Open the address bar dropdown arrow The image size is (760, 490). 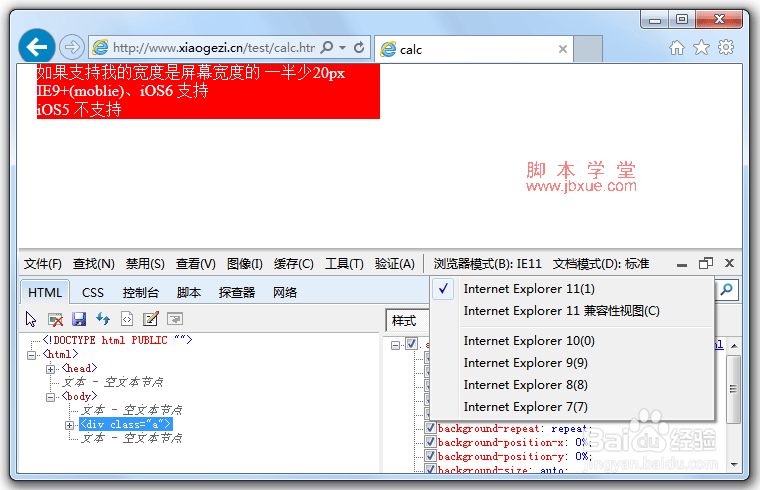pyautogui.click(x=343, y=47)
